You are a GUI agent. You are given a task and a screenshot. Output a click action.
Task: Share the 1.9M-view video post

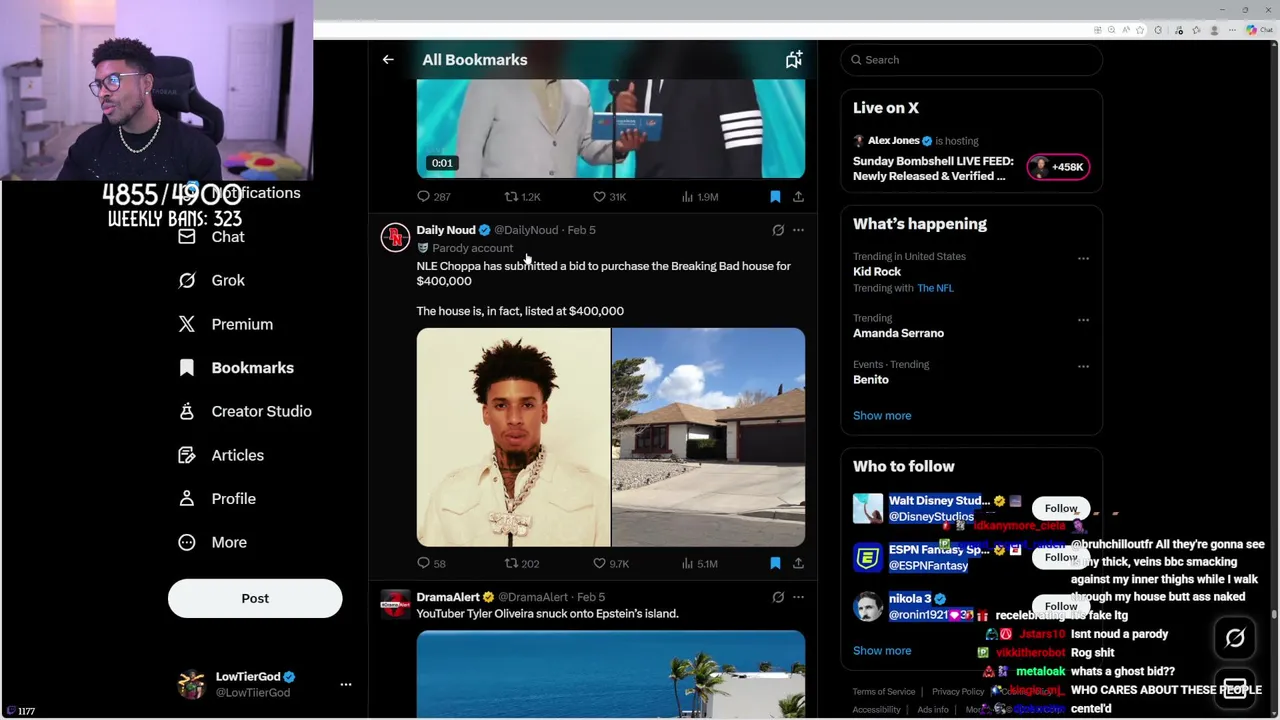798,197
